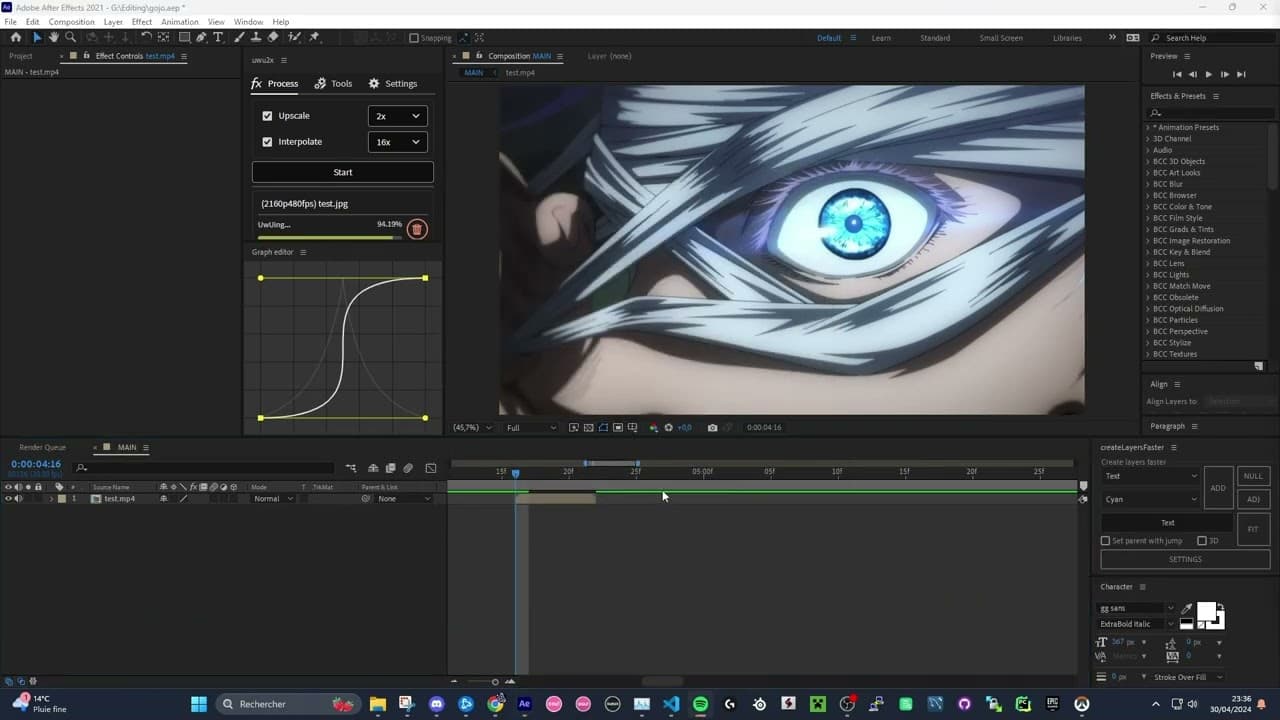Click the timeline zoom slider handle
This screenshot has height=720, width=1280.
coord(495,682)
